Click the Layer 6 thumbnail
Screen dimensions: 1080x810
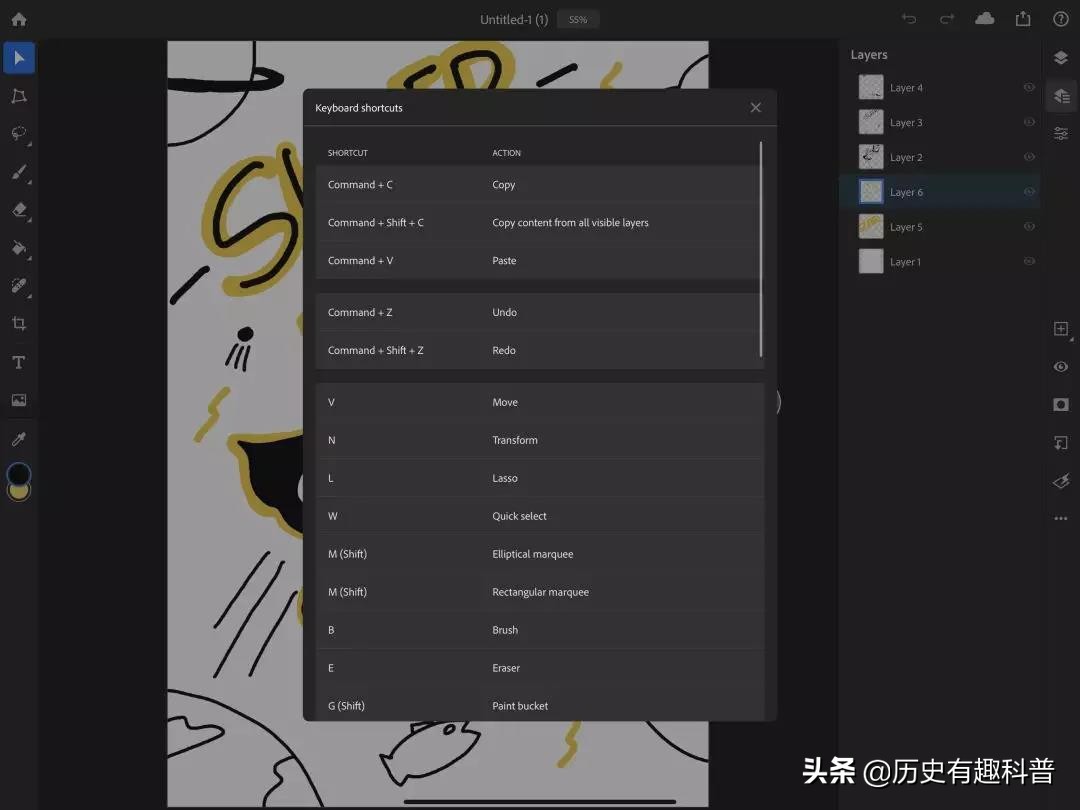[x=869, y=191]
